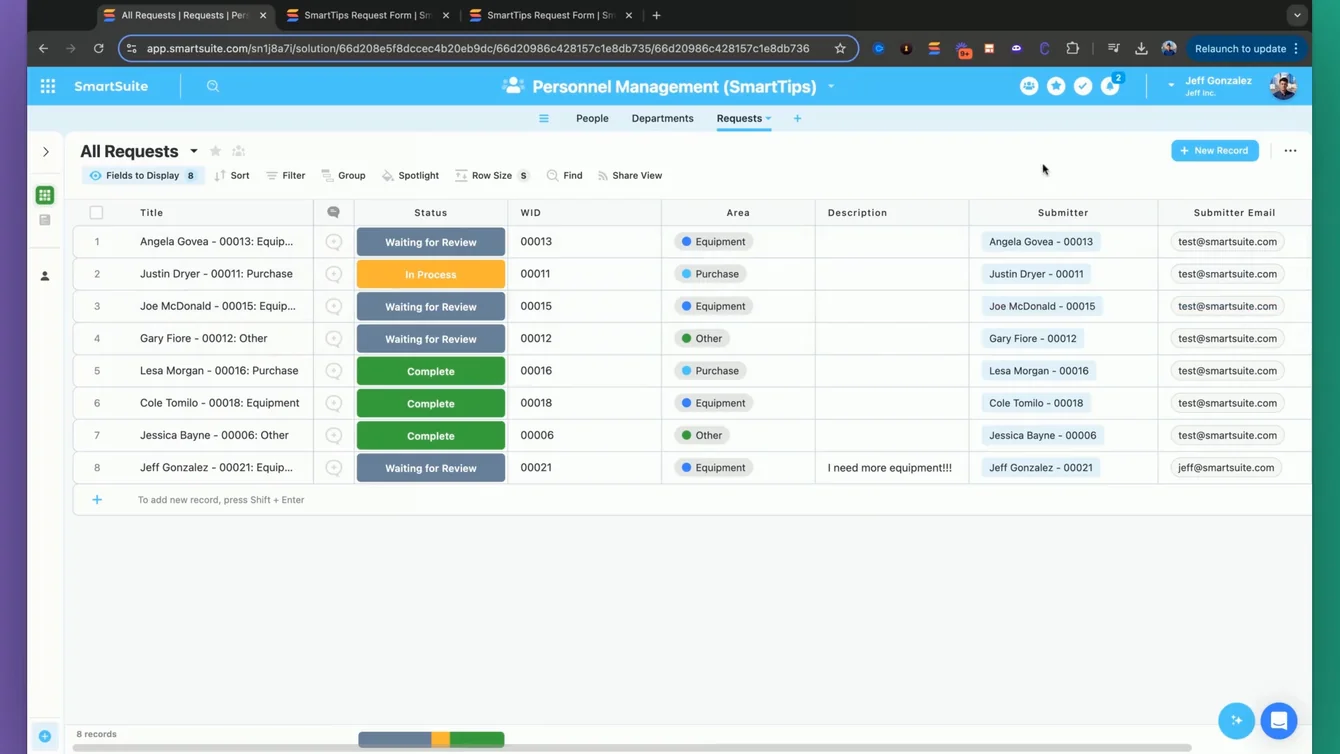
Task: Open favorites star icon in header
Action: [1056, 86]
